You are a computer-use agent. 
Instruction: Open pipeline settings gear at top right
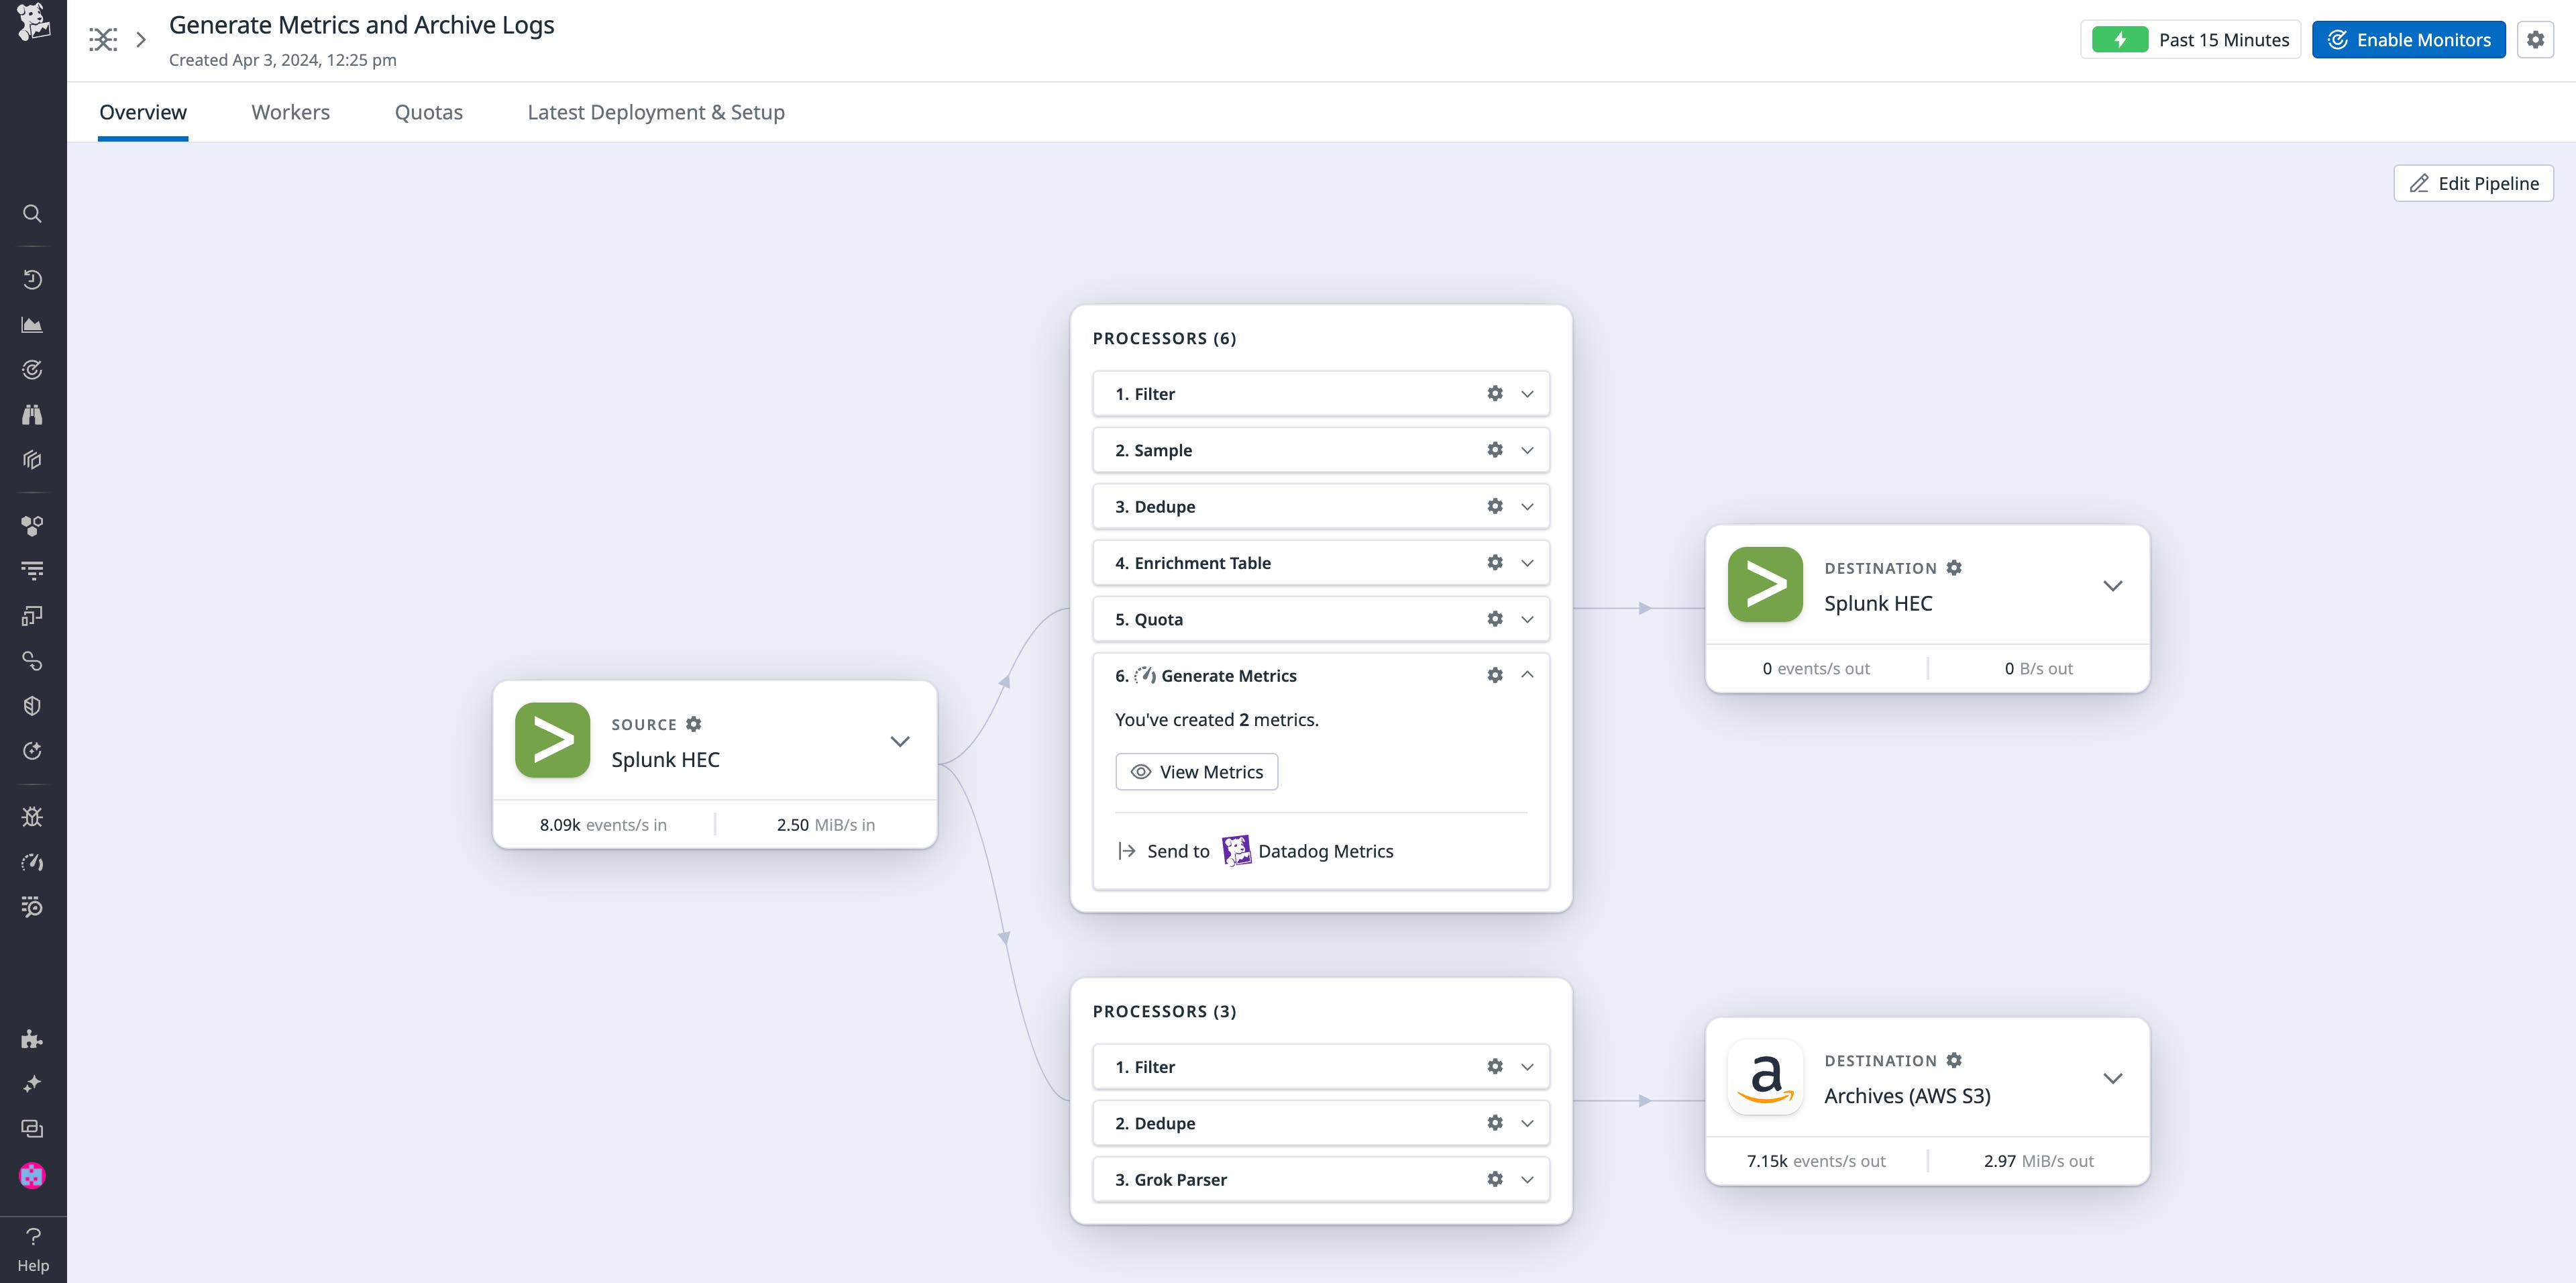point(2536,40)
